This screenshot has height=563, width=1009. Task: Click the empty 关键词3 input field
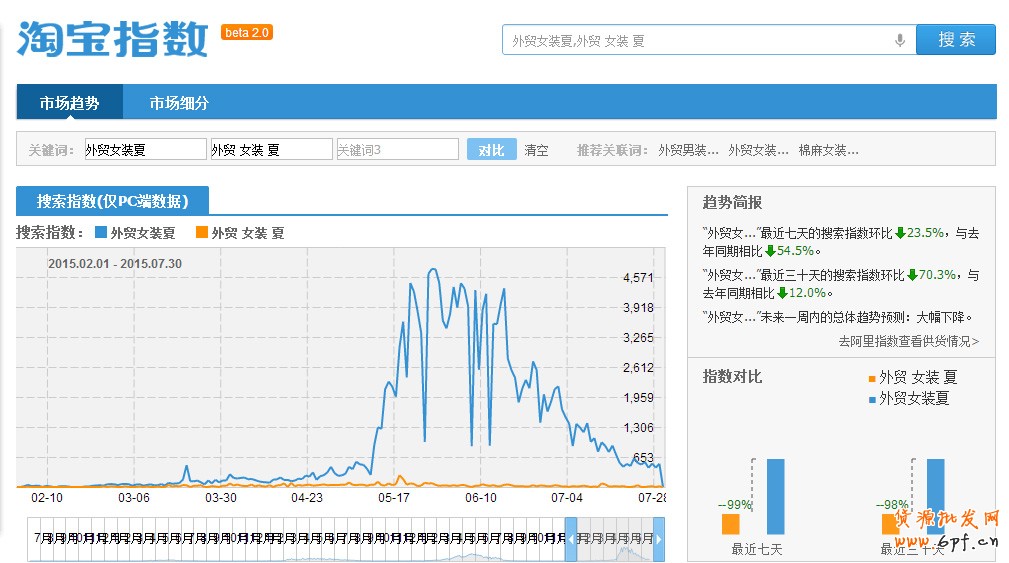pos(397,149)
